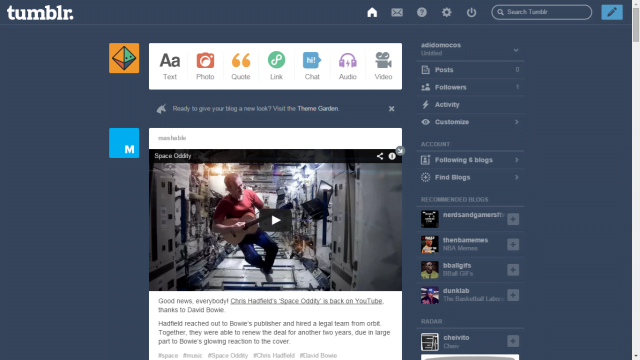Create a new Photo post

[x=205, y=66]
